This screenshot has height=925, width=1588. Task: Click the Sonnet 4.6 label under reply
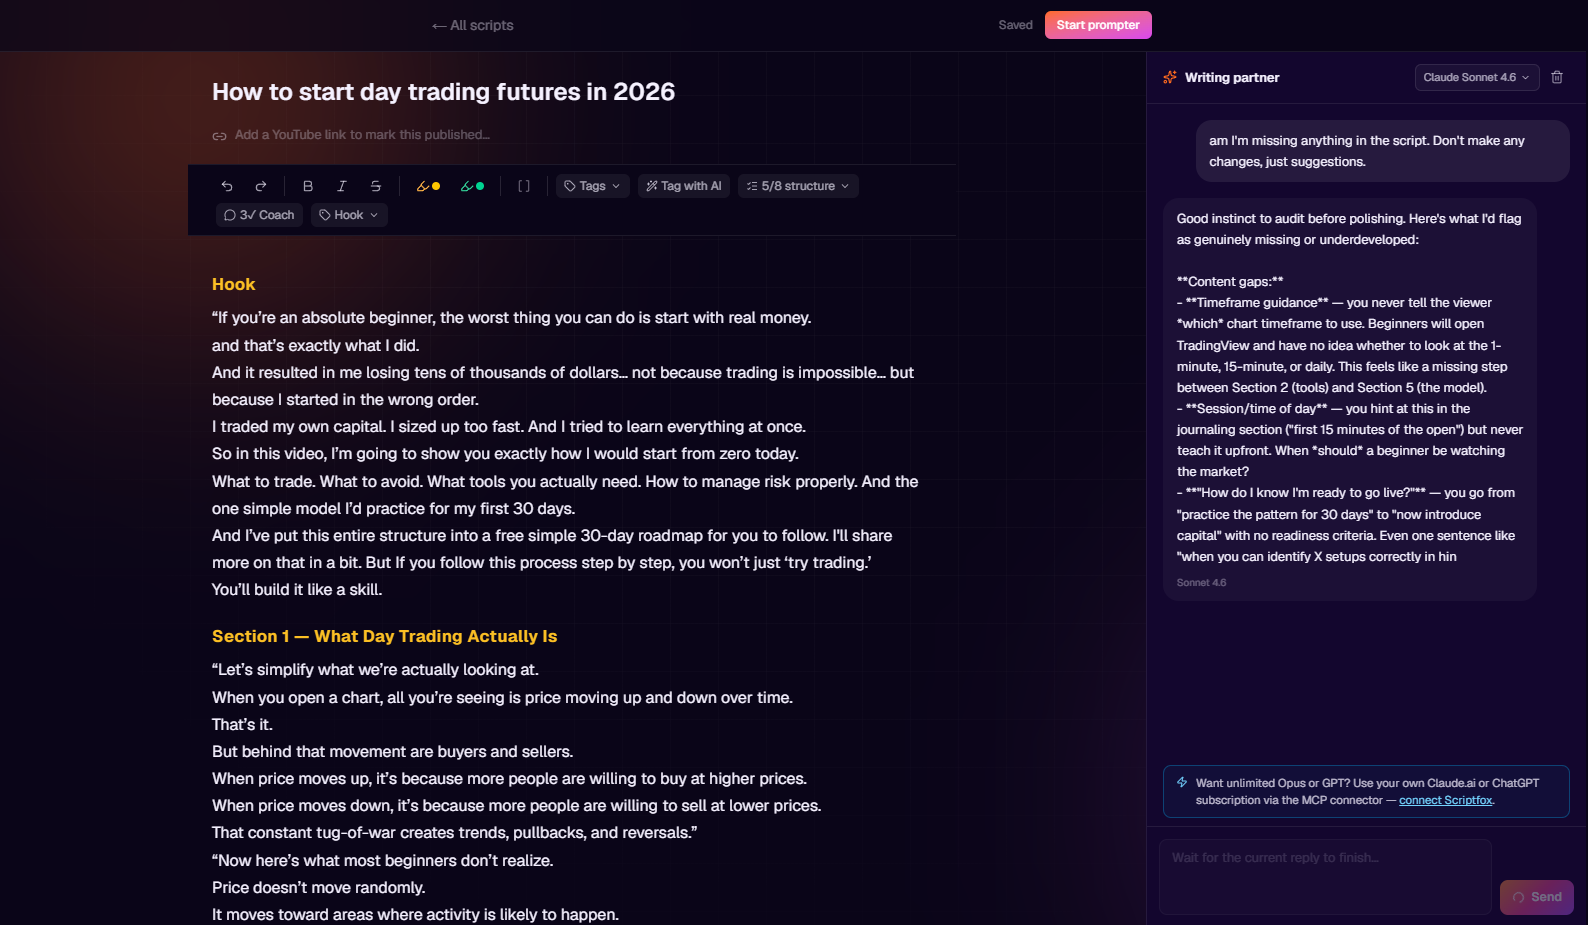pyautogui.click(x=1201, y=583)
